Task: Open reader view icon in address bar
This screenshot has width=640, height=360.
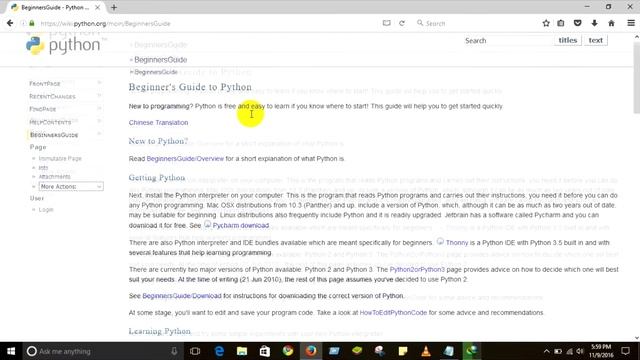Action: 386,23
